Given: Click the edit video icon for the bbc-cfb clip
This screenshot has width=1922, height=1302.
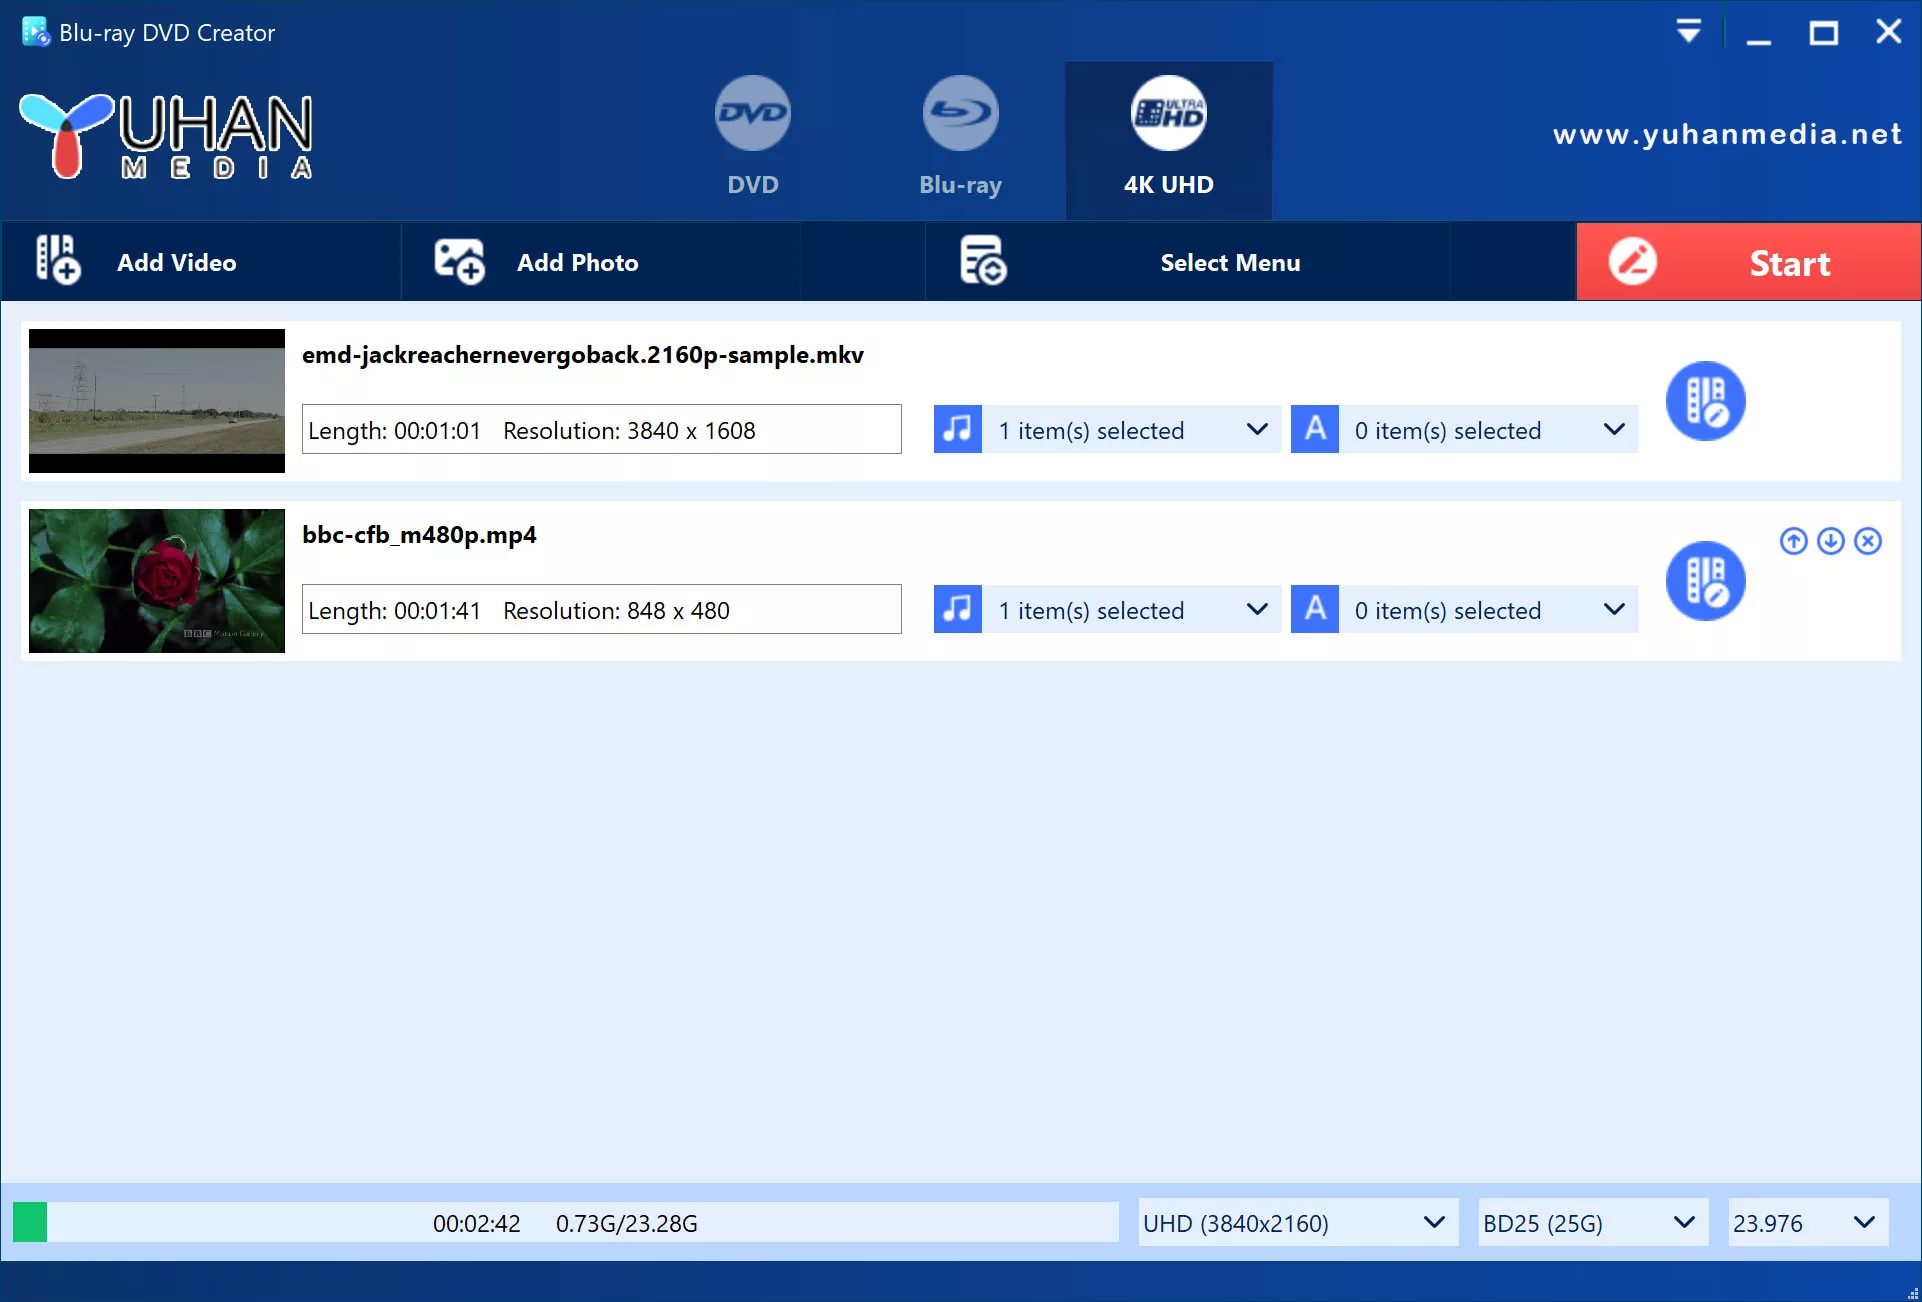Looking at the screenshot, I should [1705, 581].
